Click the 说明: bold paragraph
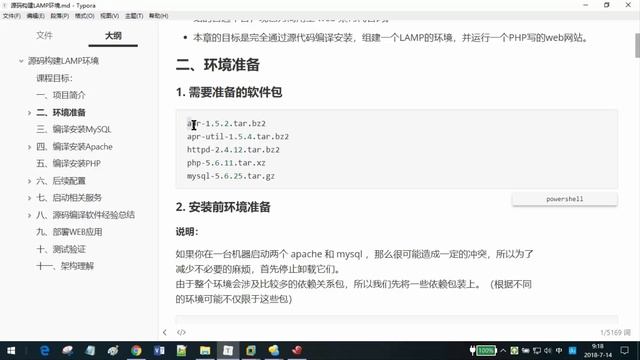Screen dimensions: 640x360 pyautogui.click(x=187, y=232)
